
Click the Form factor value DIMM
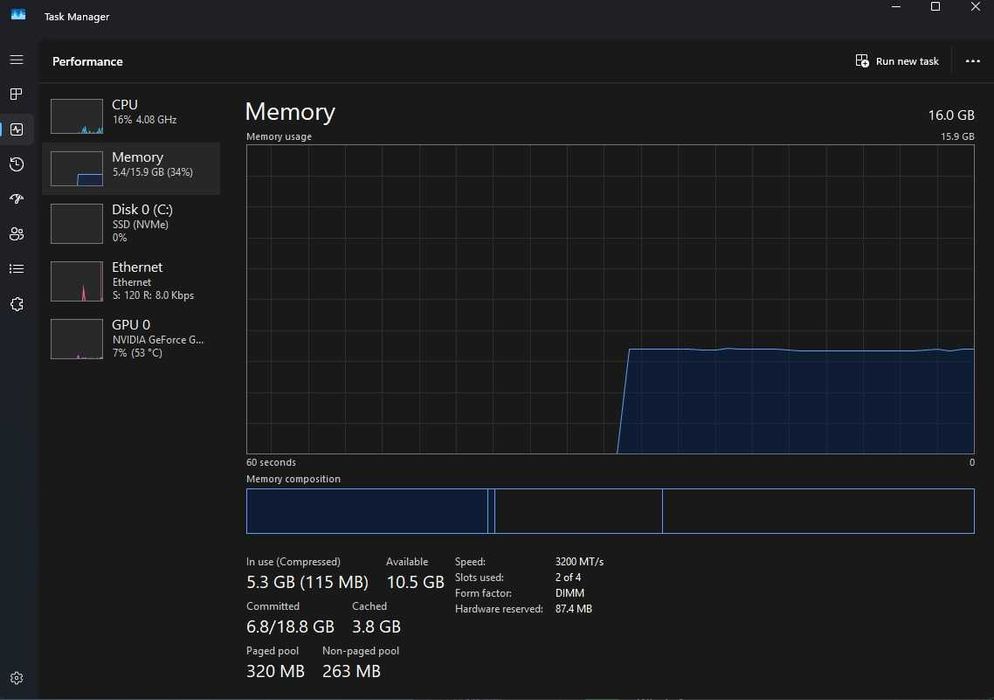coord(570,593)
